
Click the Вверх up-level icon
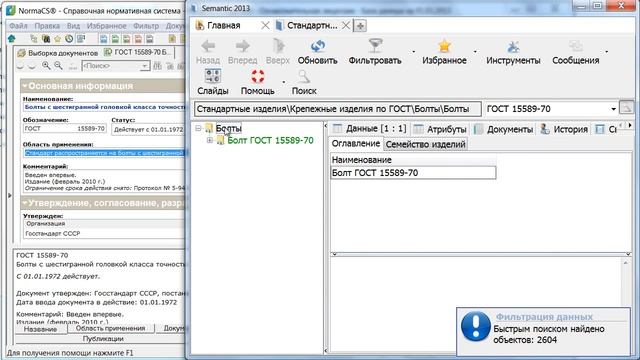[x=278, y=46]
